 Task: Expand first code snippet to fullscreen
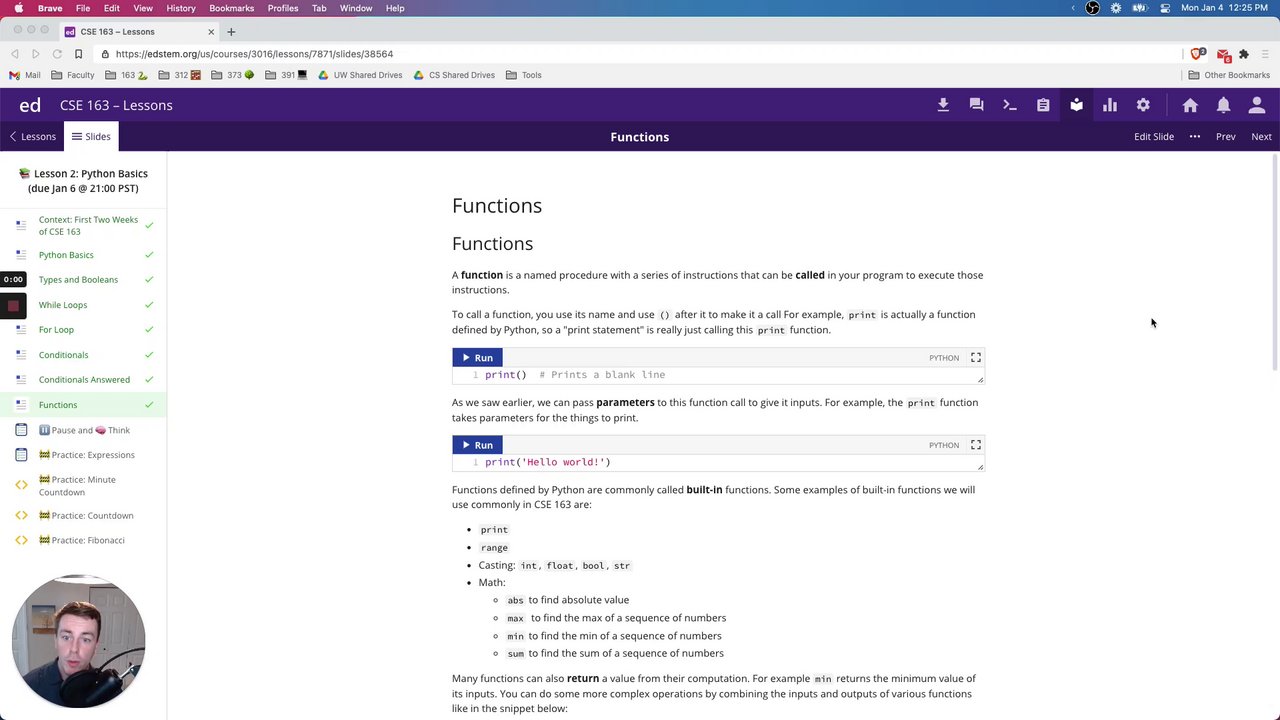point(976,357)
